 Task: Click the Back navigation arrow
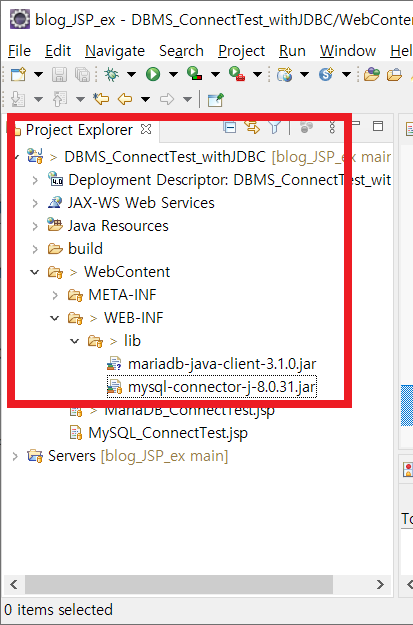coord(125,99)
